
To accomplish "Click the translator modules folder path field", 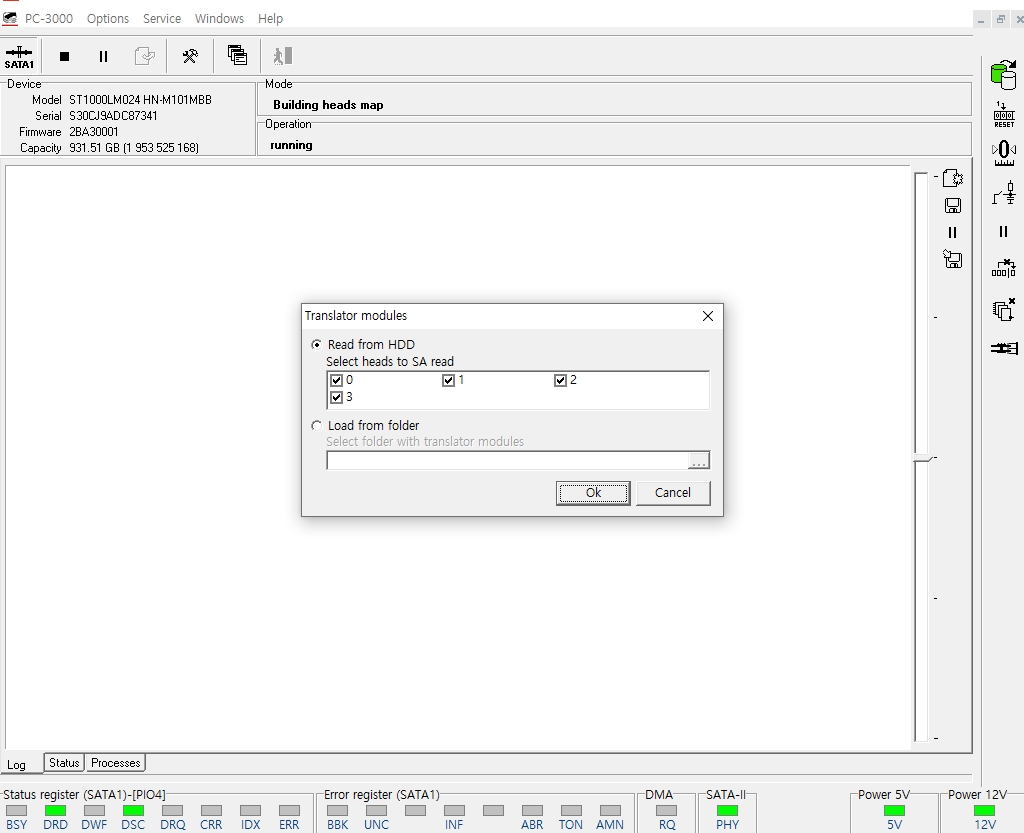I will click(507, 460).
